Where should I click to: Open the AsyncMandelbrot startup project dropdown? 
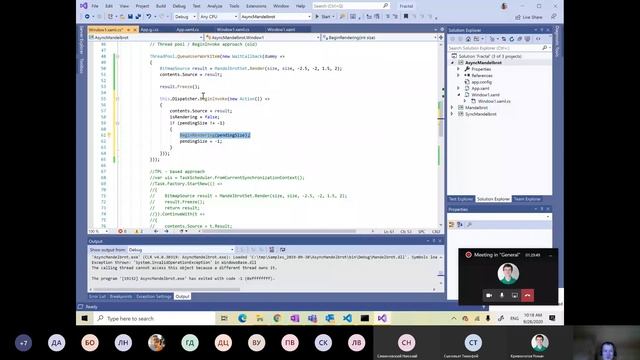tap(276, 17)
